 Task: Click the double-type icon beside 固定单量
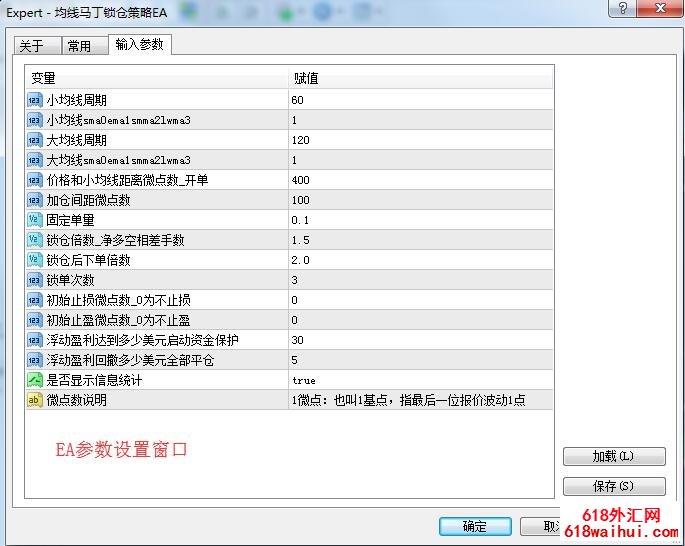click(x=35, y=220)
